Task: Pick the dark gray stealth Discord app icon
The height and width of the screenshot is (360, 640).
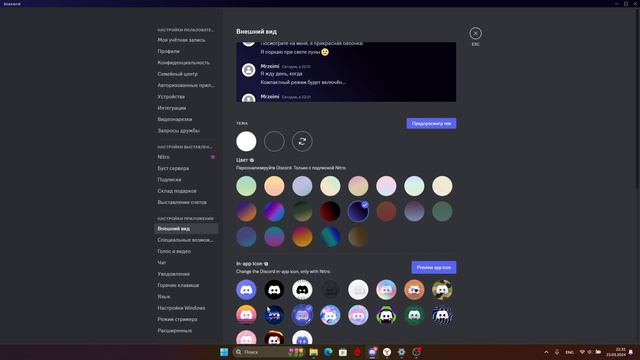Action: pyautogui.click(x=330, y=290)
